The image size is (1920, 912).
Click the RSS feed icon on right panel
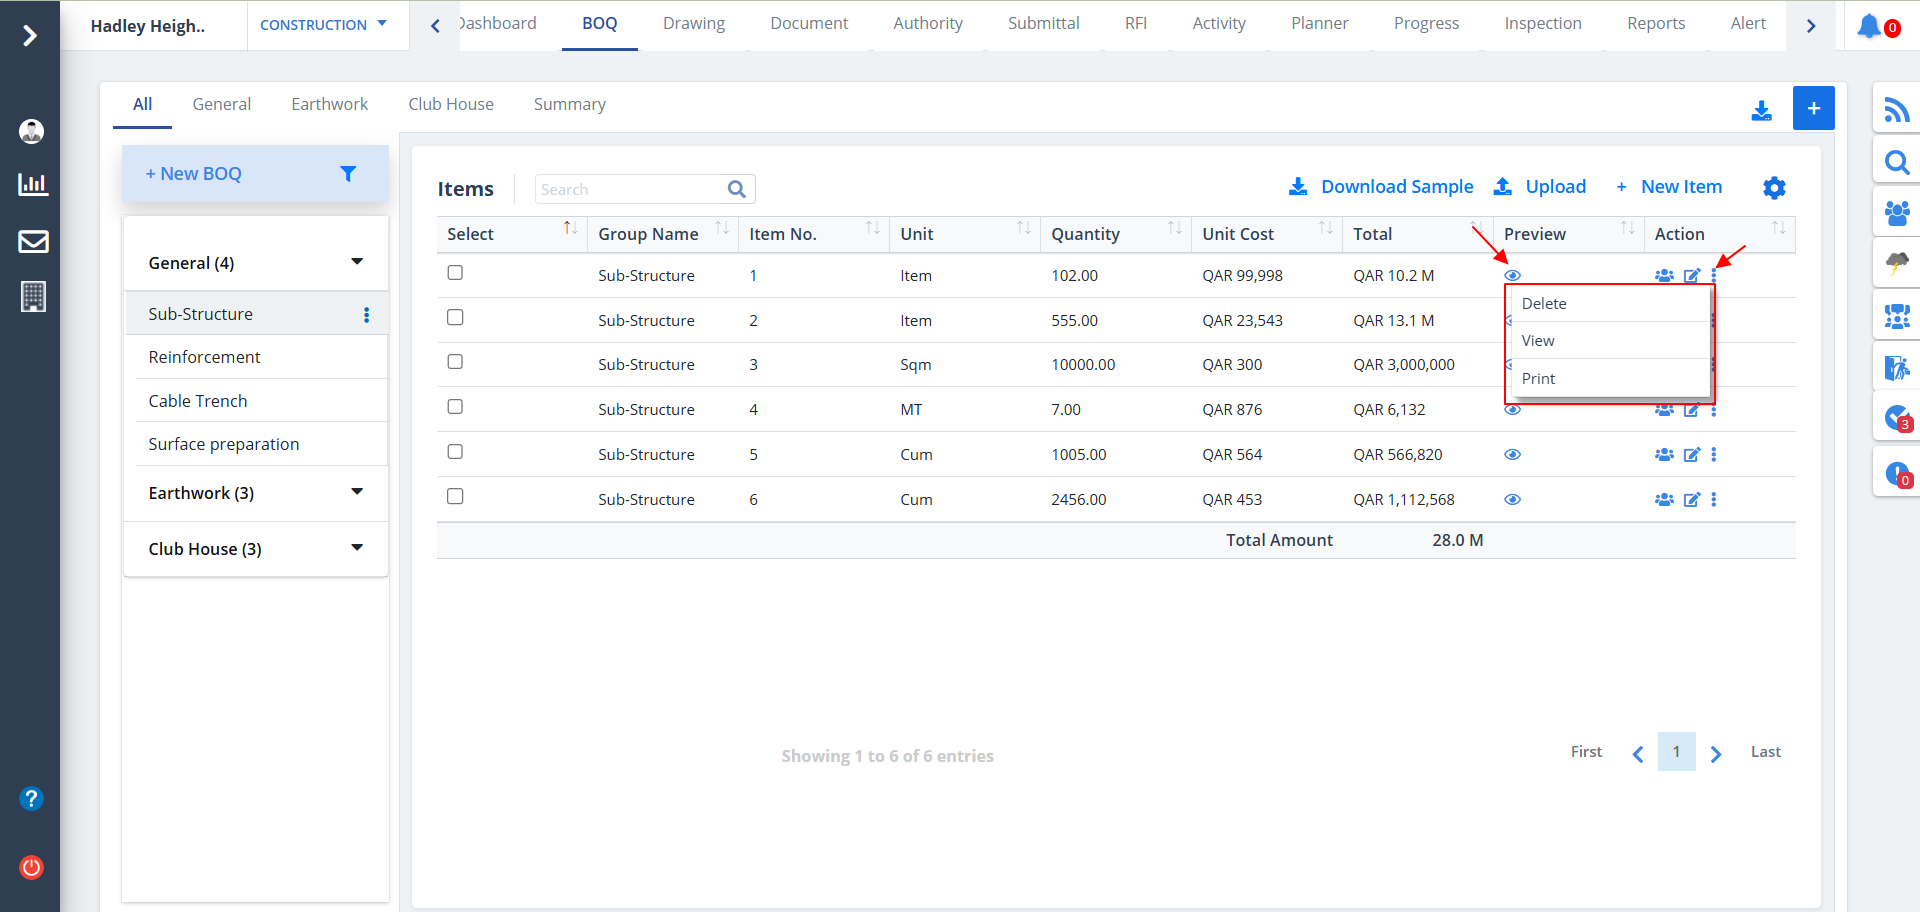pos(1896,109)
